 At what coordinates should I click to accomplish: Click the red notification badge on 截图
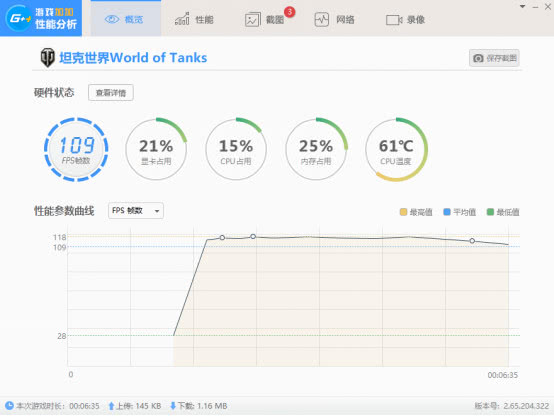[x=289, y=12]
